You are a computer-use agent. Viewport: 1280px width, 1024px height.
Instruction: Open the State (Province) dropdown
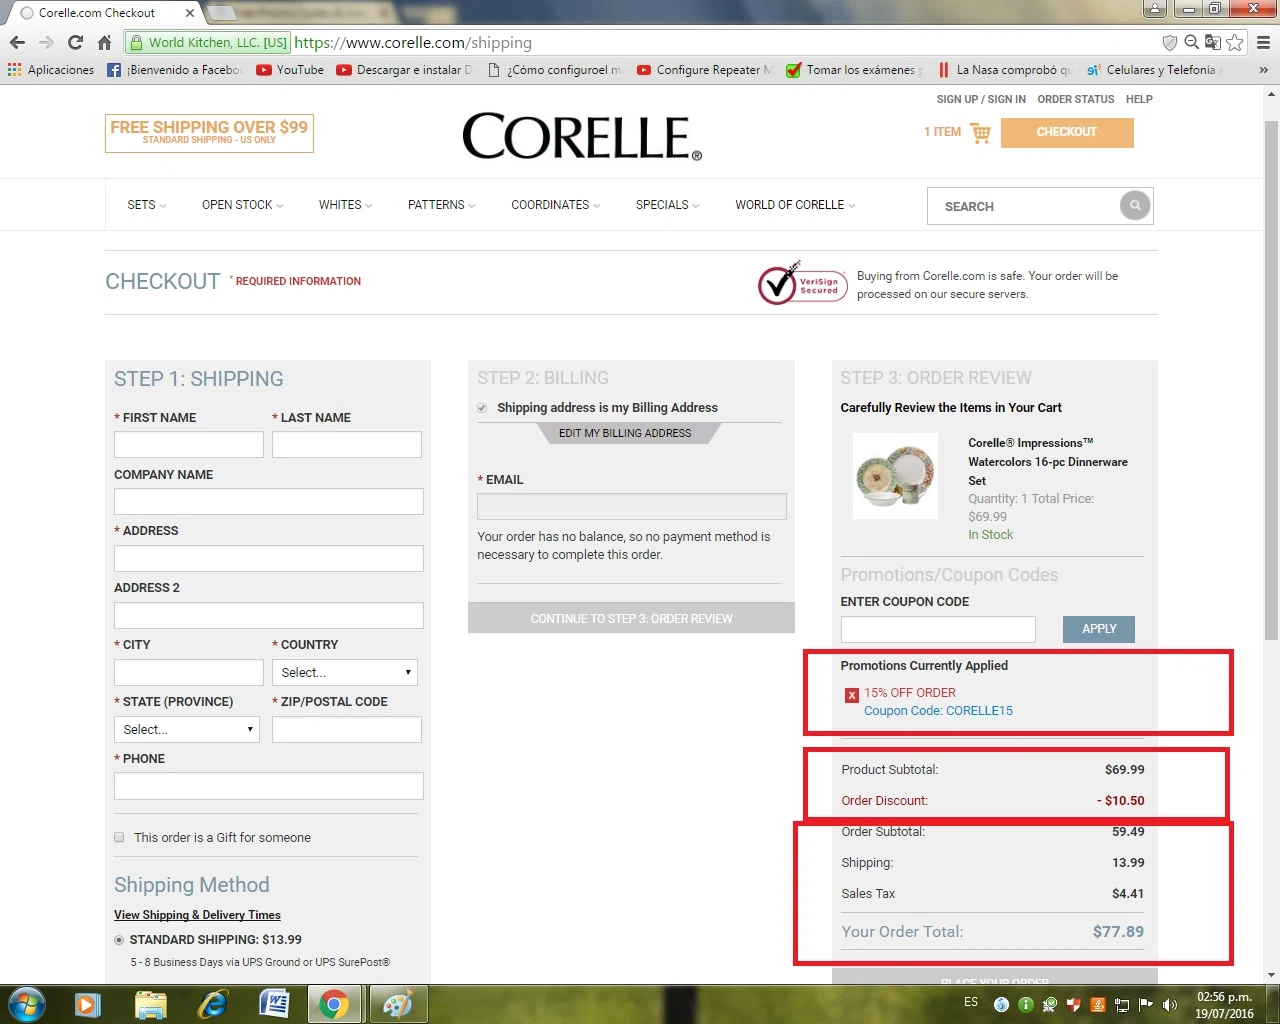click(x=187, y=729)
